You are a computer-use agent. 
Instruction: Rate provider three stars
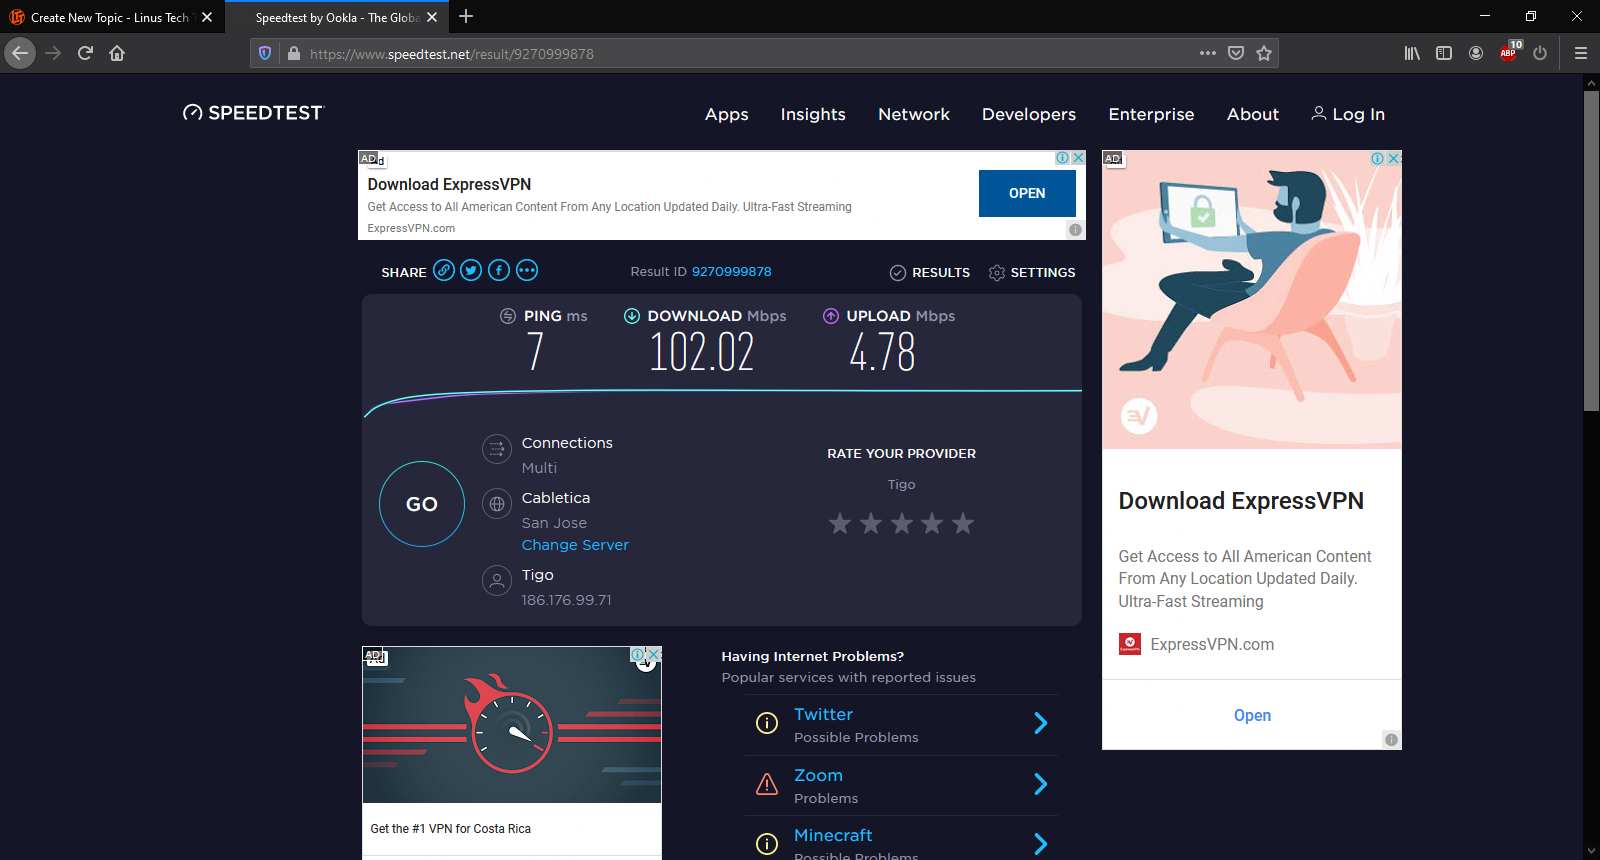(902, 523)
